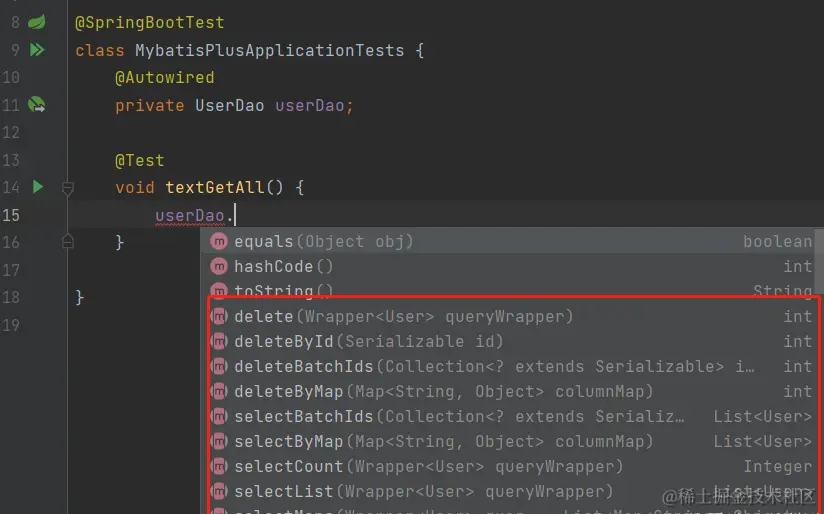Click method icon beside equals suggestion
Screen dimensions: 824x514
(220, 242)
